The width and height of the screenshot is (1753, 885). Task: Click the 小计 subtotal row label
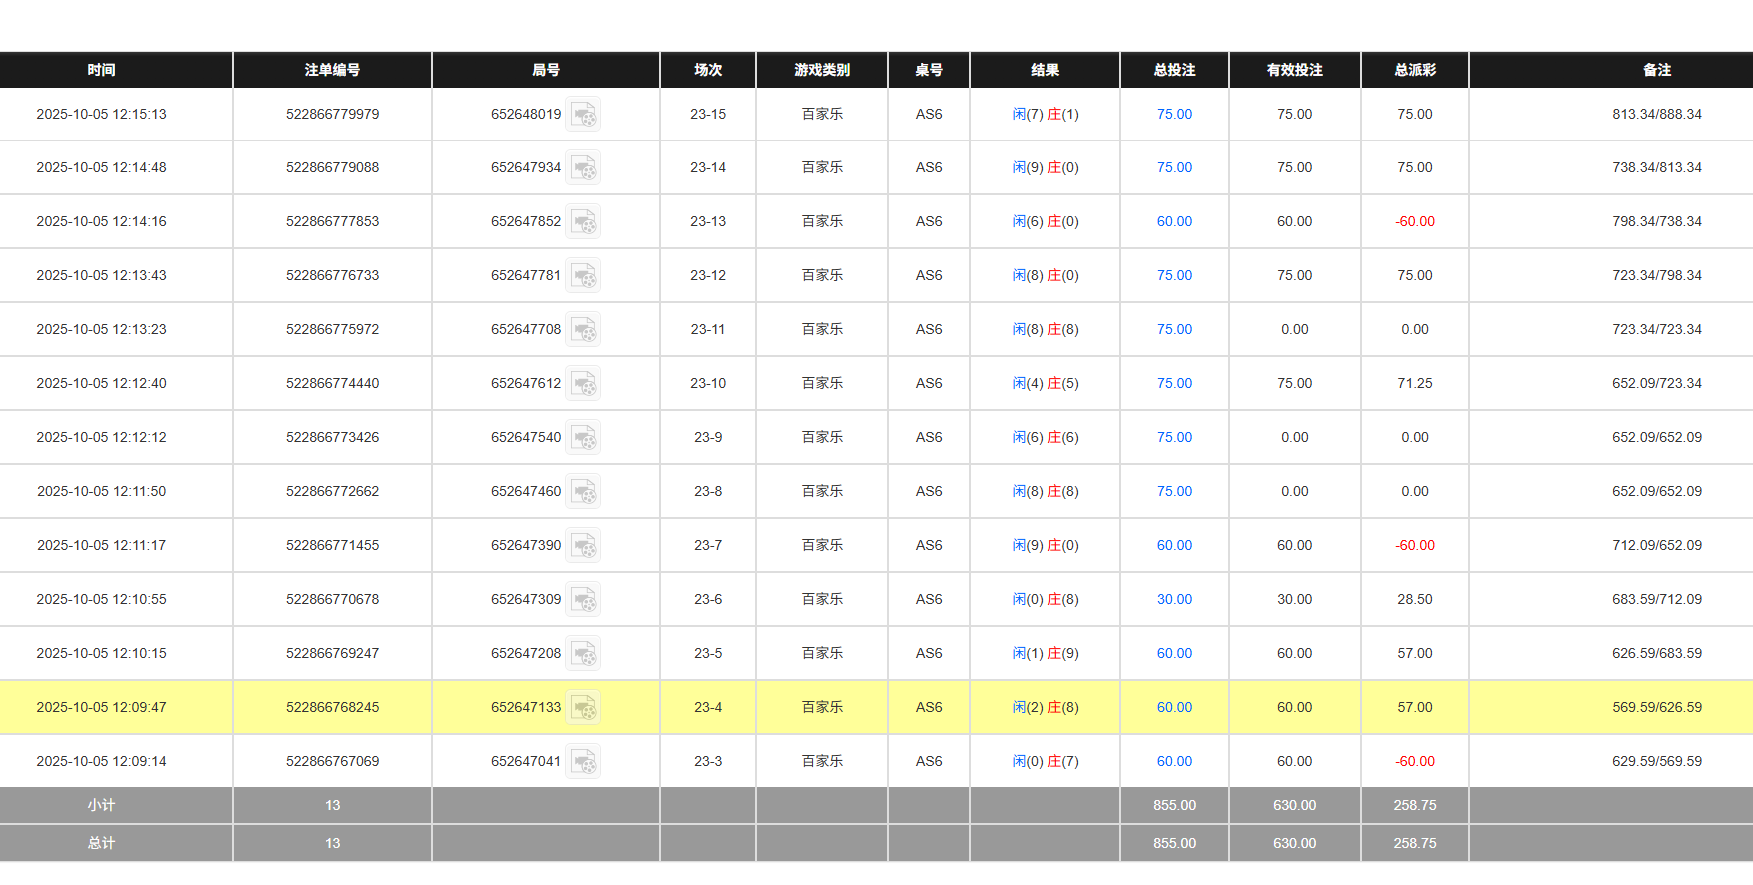tap(101, 805)
